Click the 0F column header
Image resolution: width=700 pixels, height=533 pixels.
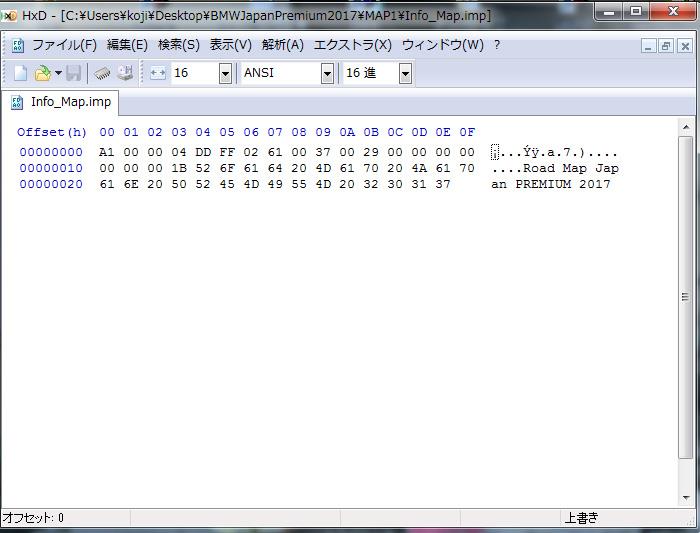tap(467, 132)
